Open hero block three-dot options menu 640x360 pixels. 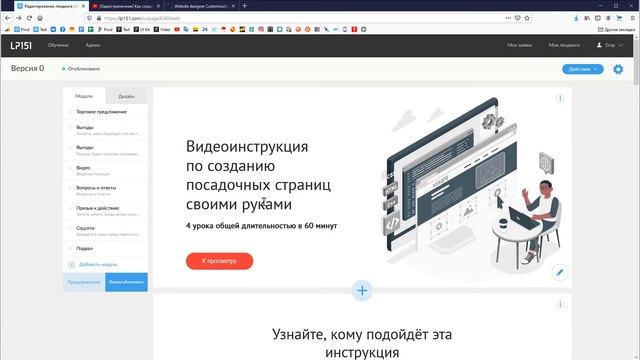(x=560, y=98)
